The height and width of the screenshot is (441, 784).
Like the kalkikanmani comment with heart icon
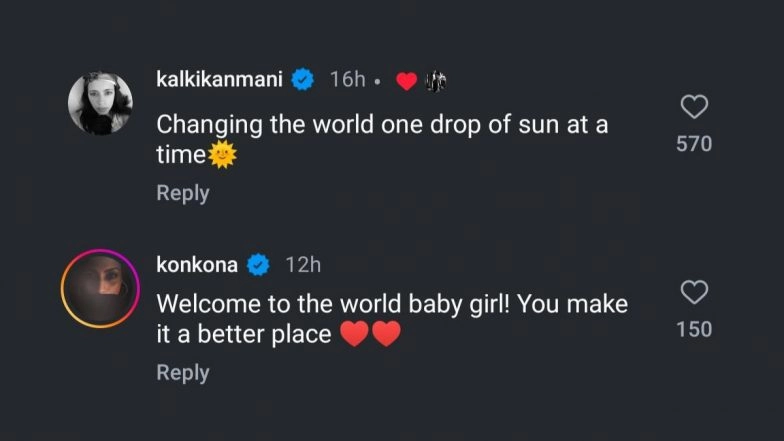pos(693,107)
